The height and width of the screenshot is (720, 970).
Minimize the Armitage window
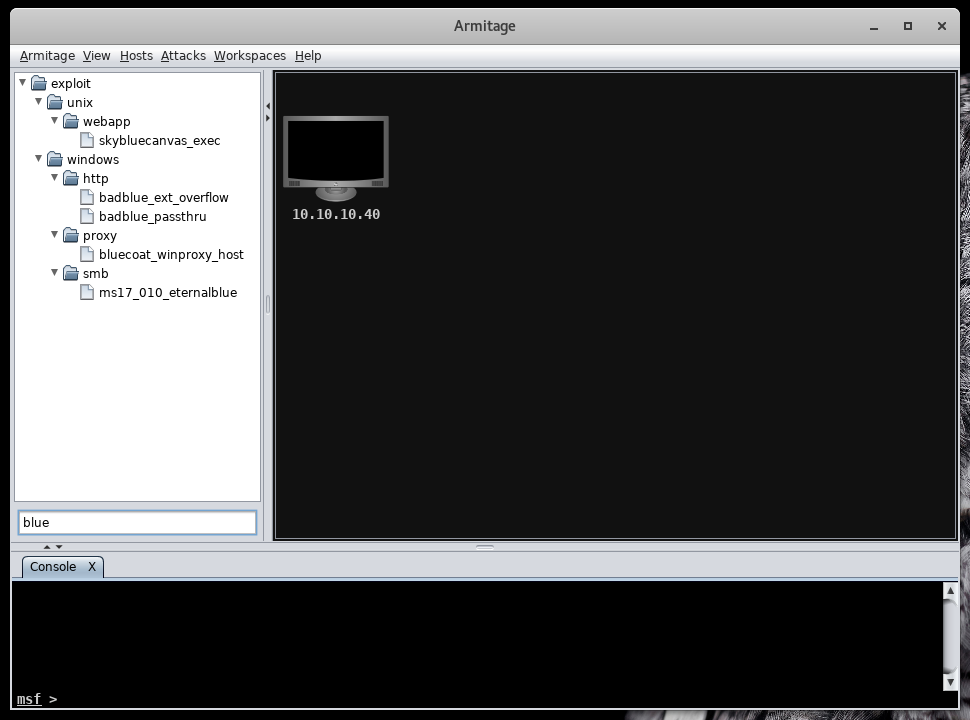pyautogui.click(x=873, y=27)
